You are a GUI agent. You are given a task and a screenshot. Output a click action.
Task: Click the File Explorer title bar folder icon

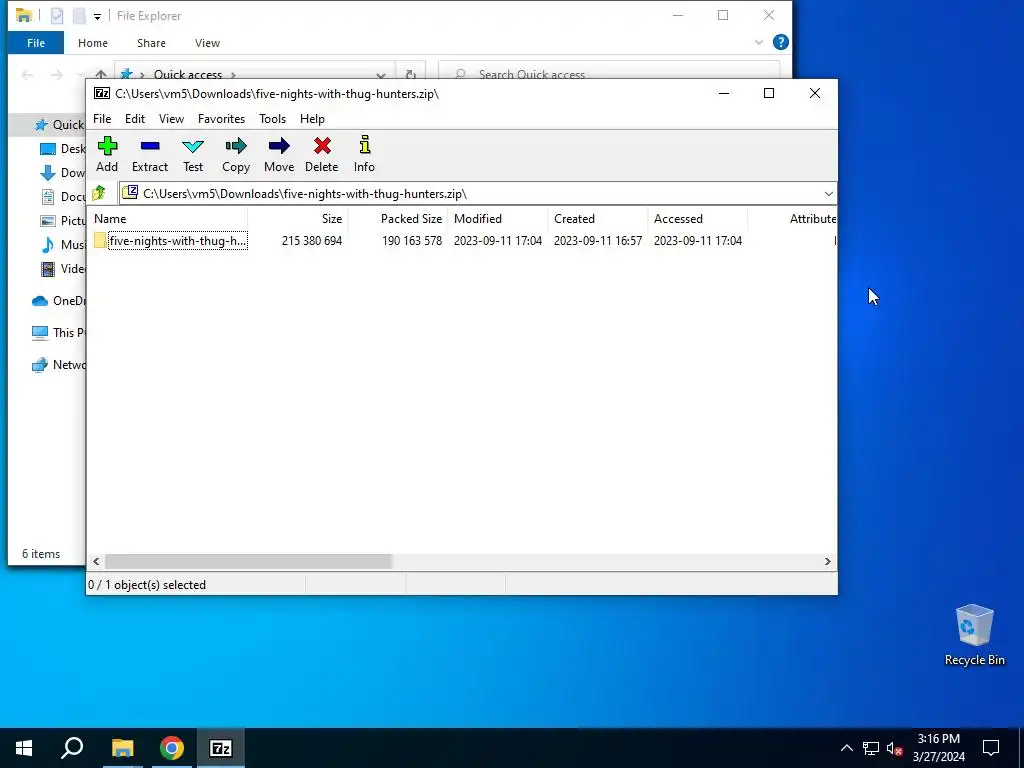(24, 16)
